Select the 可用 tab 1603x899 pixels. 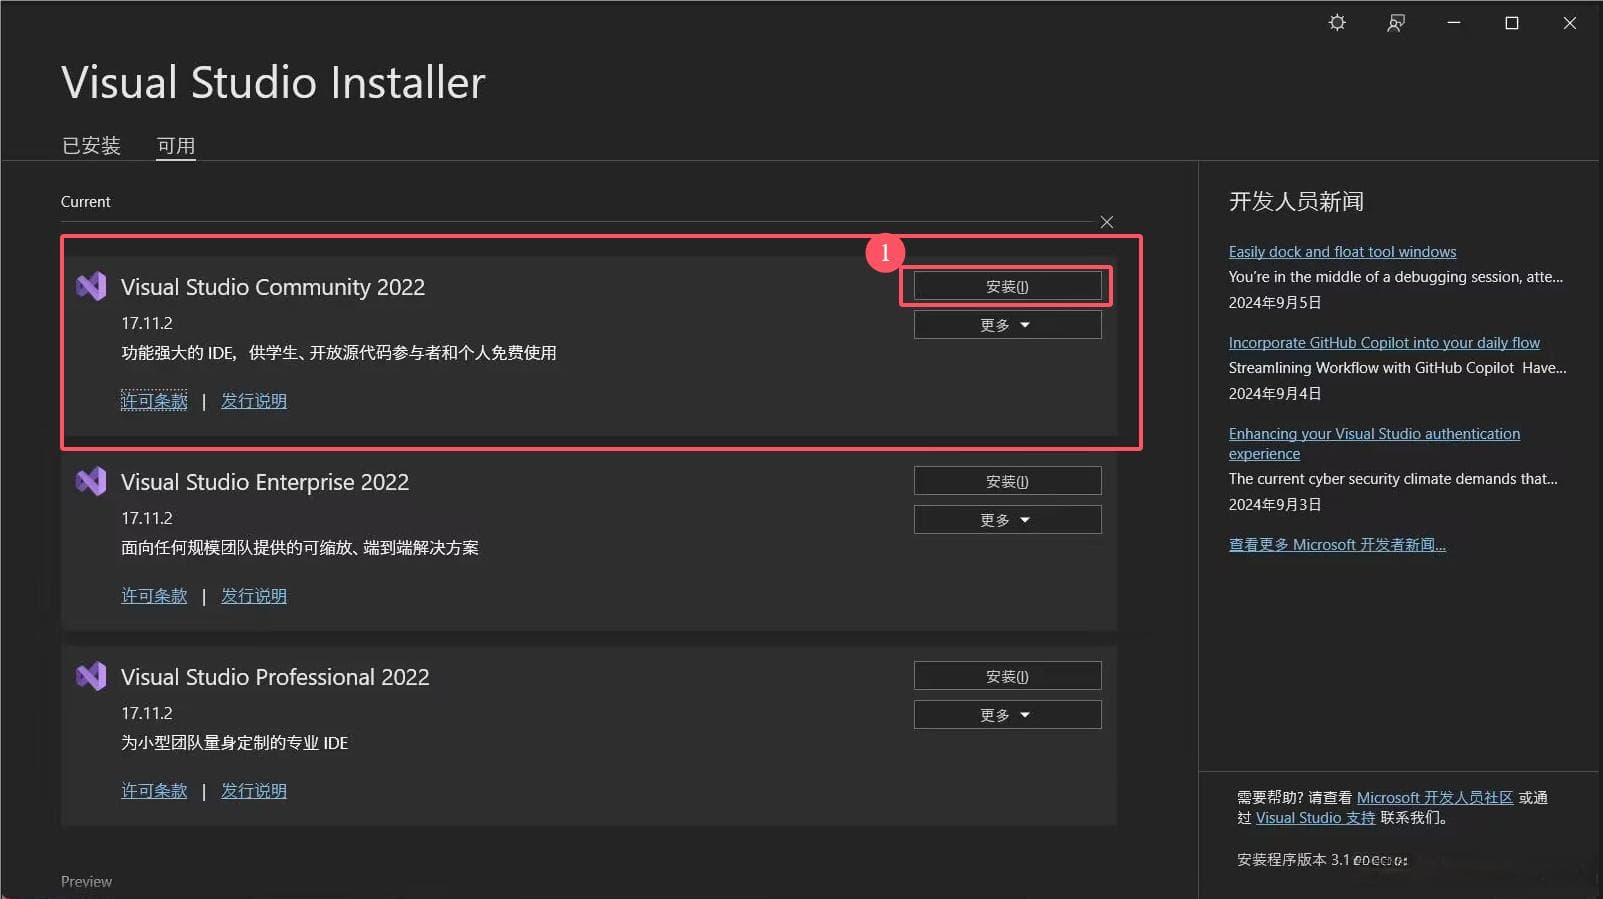(176, 146)
